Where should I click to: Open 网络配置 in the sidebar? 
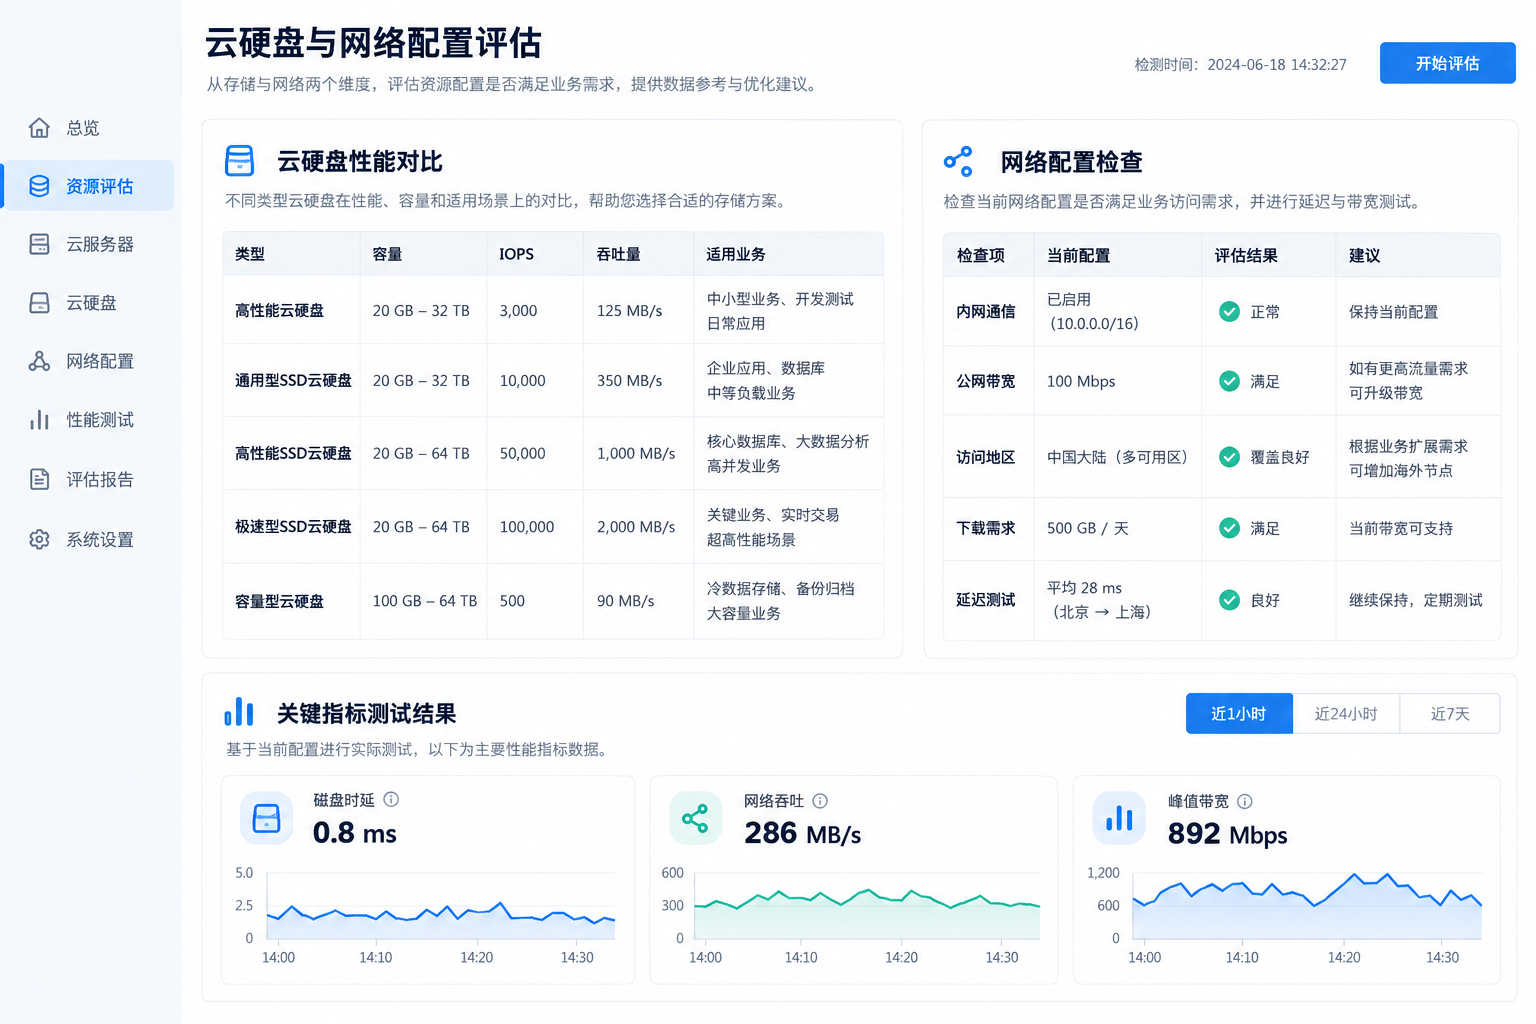[x=88, y=361]
